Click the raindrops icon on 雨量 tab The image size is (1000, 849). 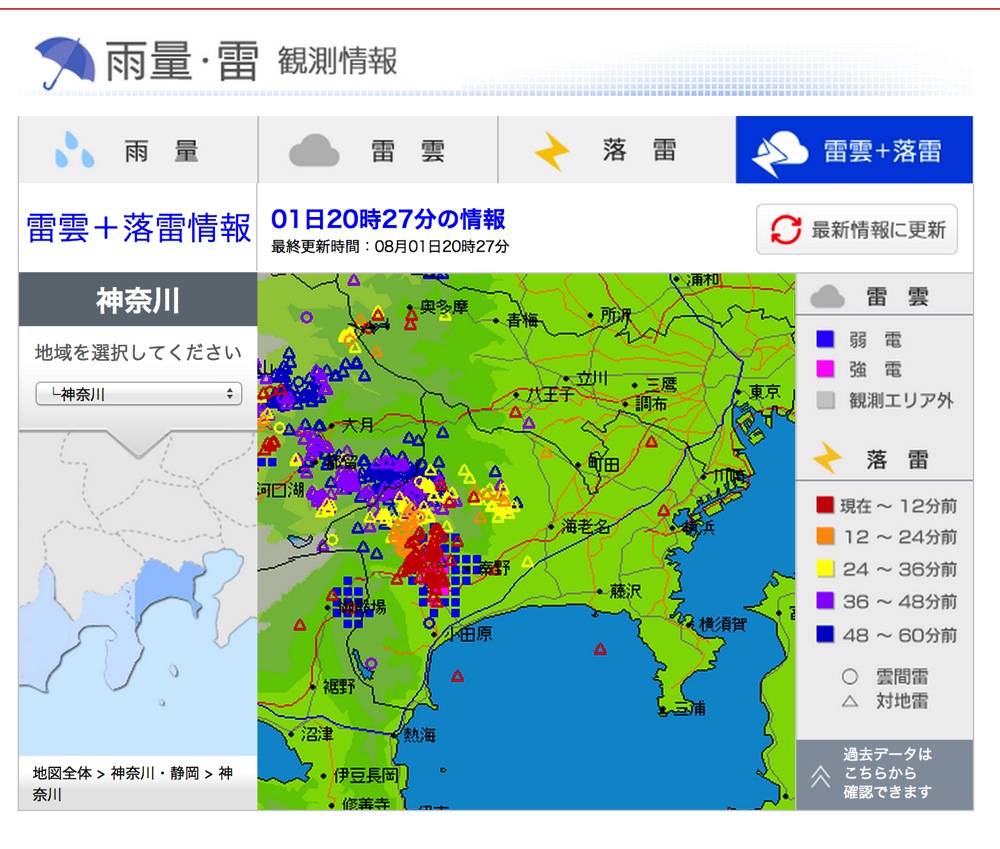(x=75, y=151)
